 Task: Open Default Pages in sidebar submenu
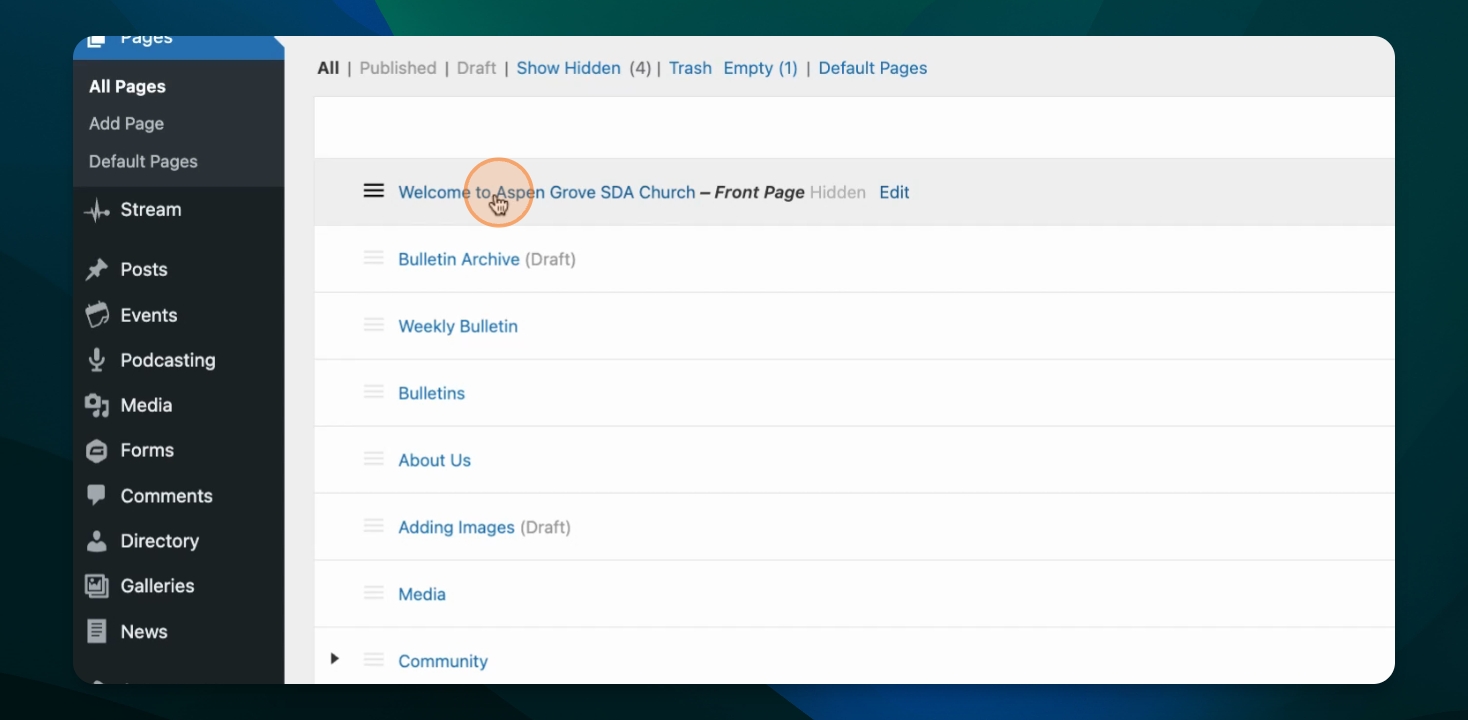click(x=143, y=162)
